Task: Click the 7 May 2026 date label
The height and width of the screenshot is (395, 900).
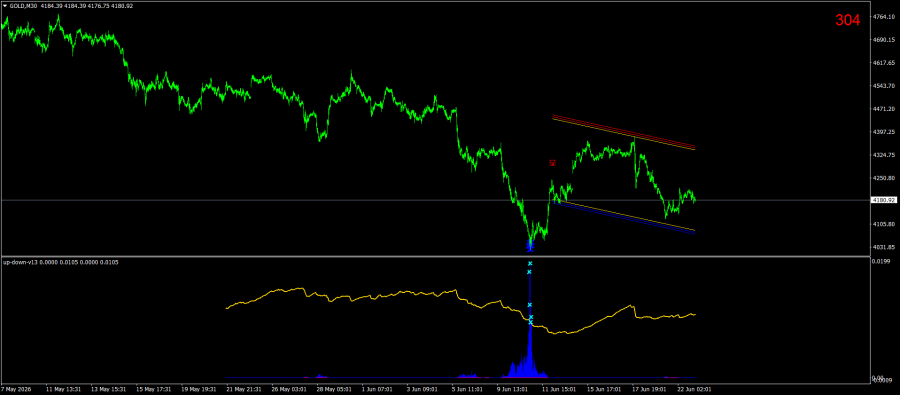Action: click(x=17, y=388)
